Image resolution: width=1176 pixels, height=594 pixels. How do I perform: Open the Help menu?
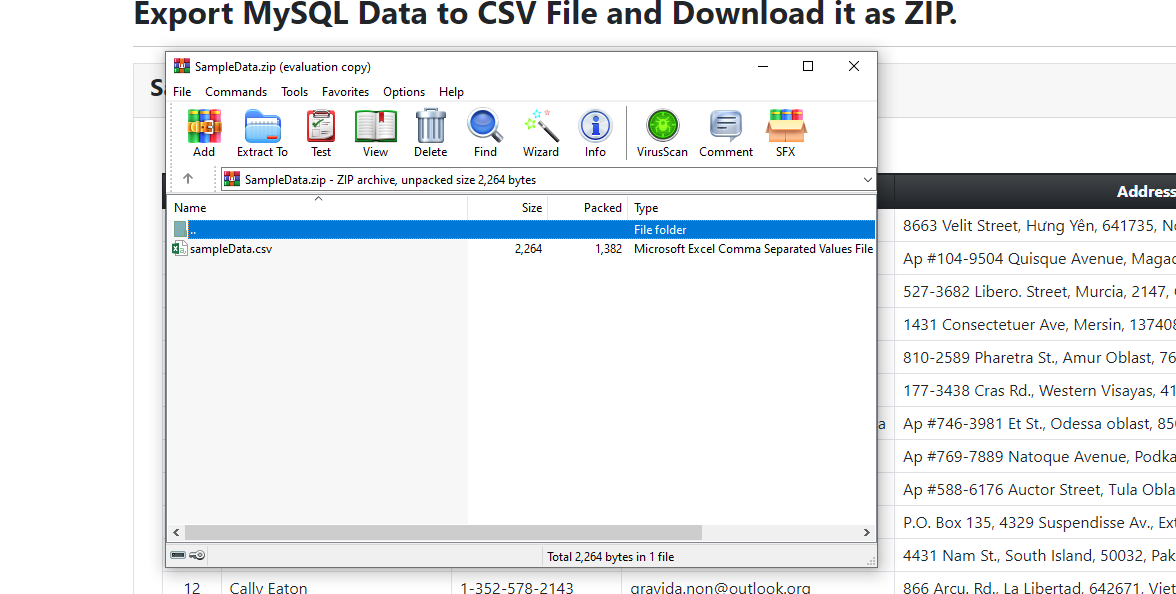pos(452,92)
